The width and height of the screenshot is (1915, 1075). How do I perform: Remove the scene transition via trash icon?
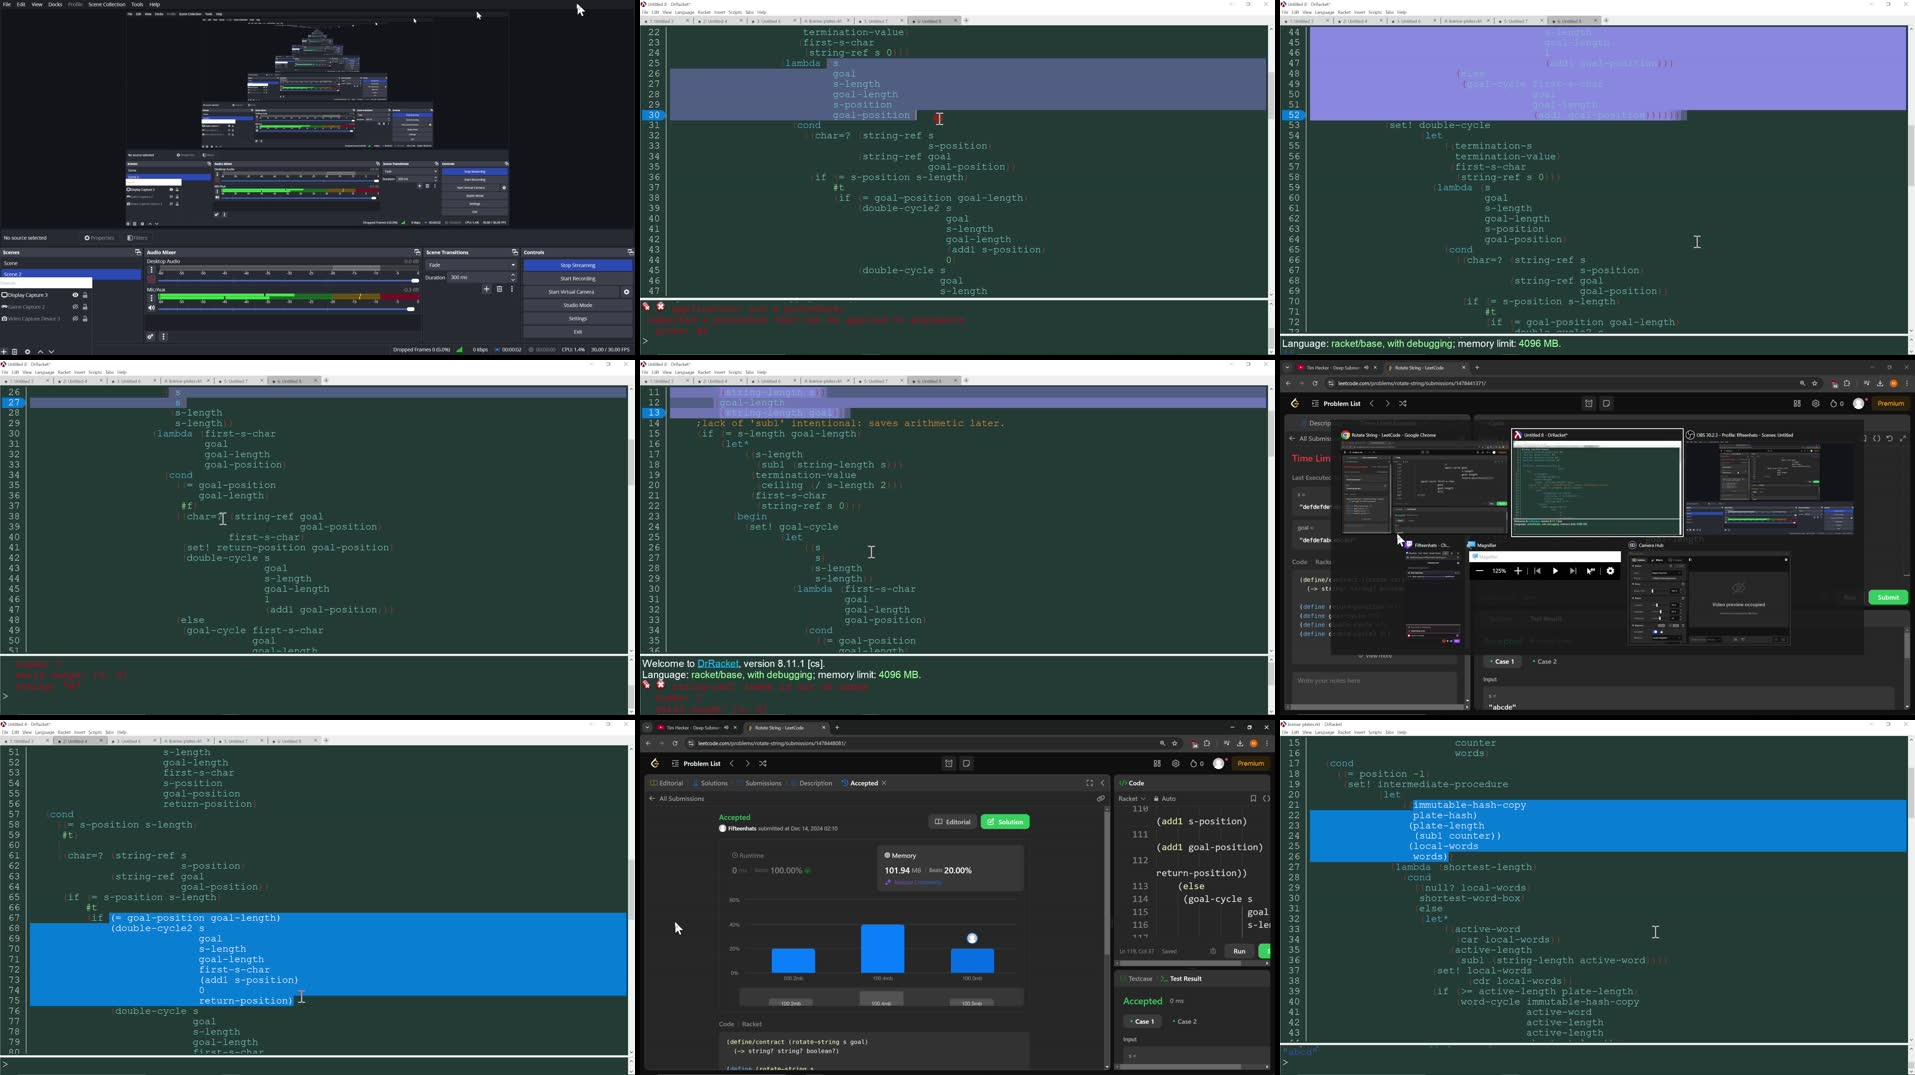(499, 289)
